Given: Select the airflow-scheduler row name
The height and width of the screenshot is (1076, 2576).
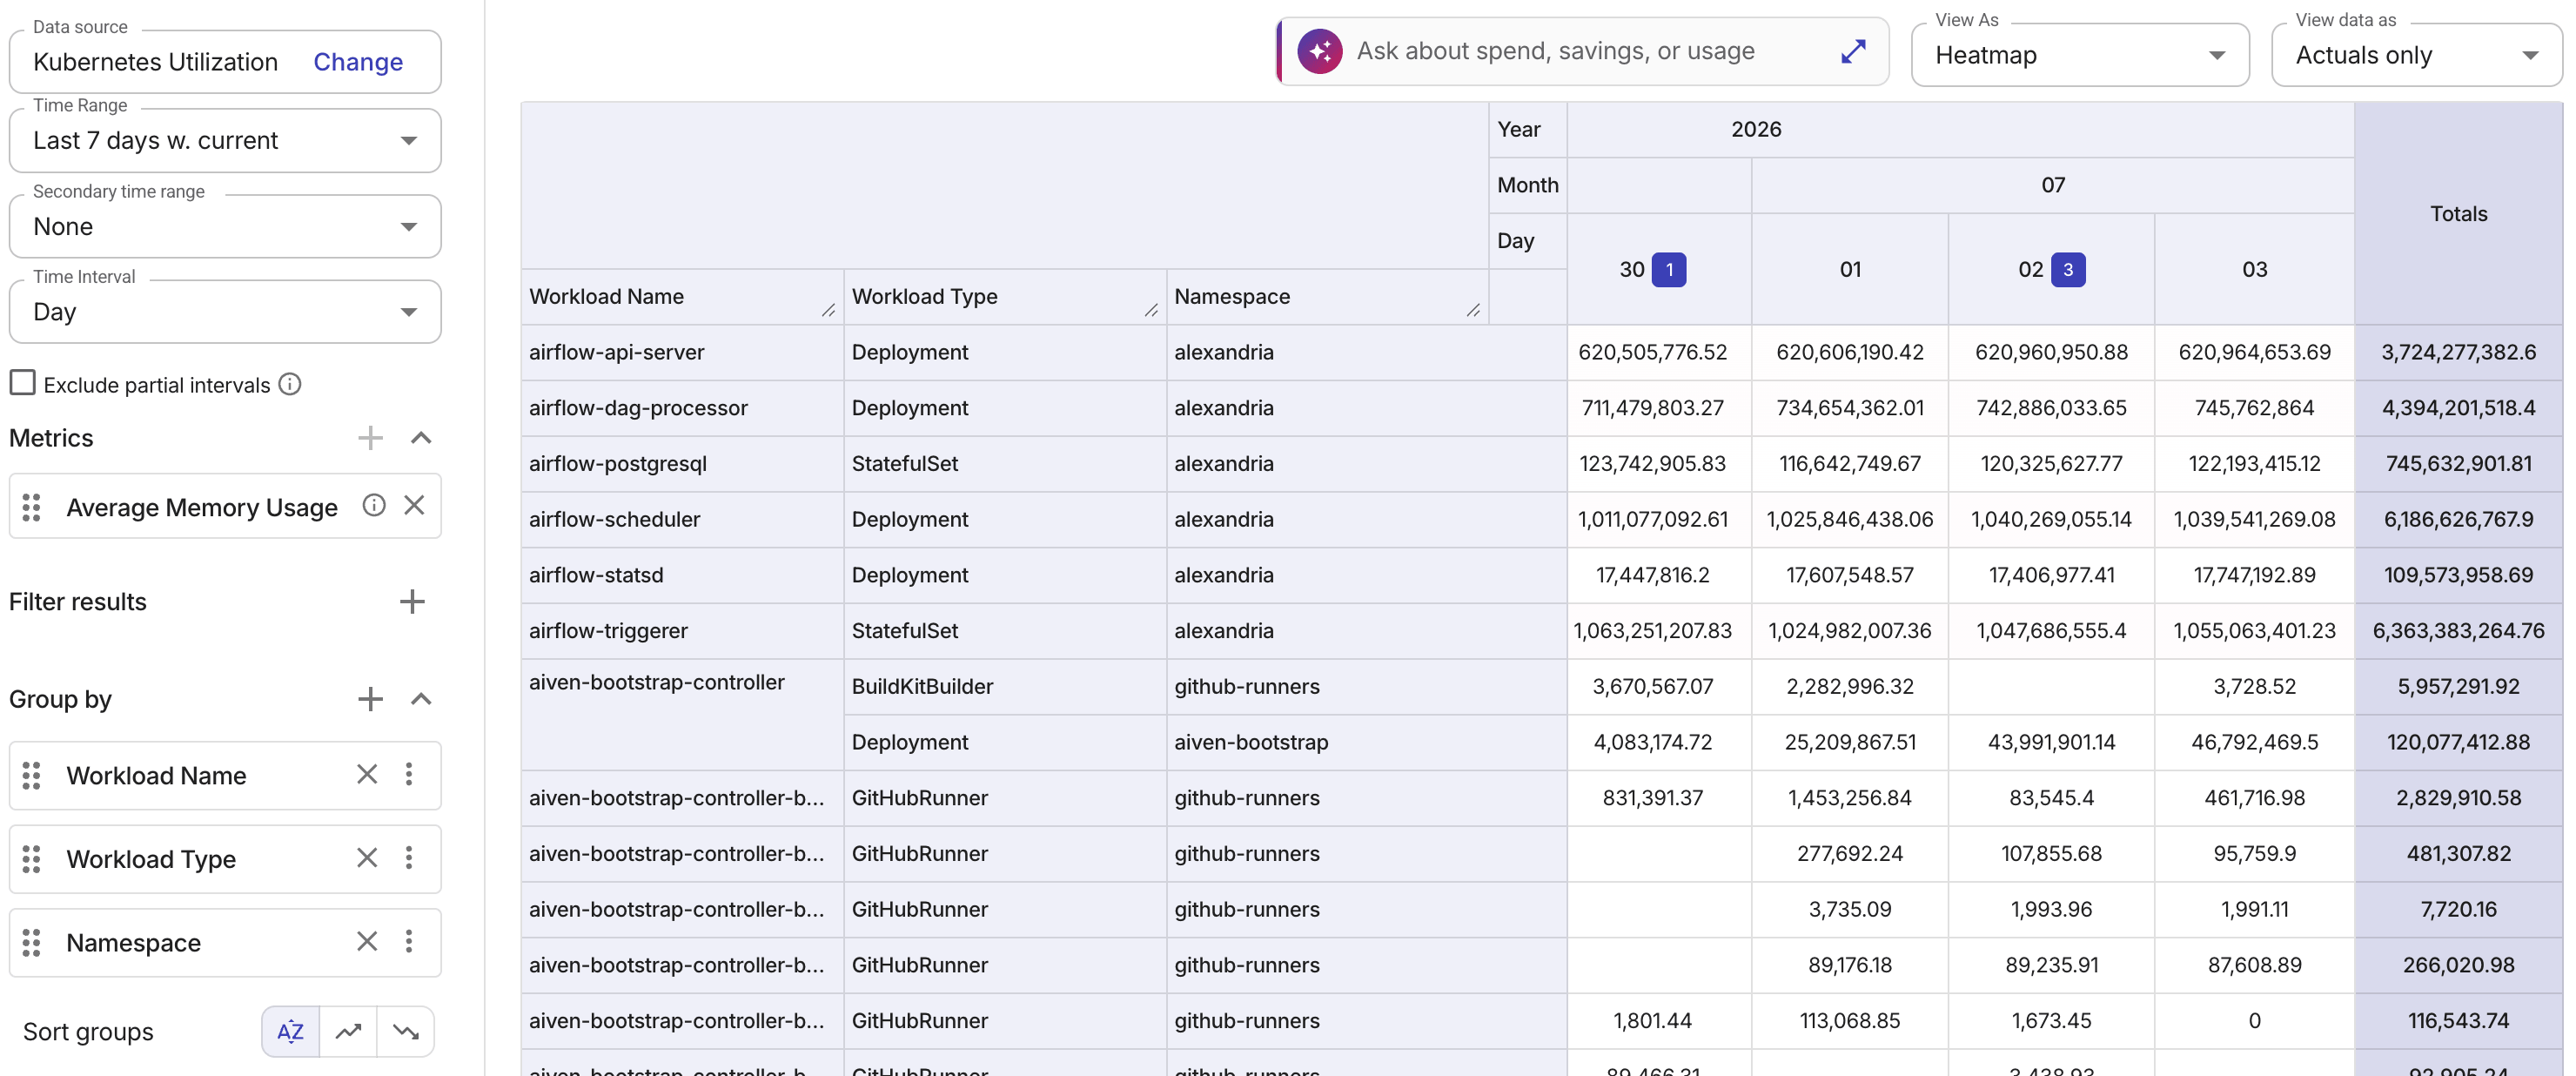Looking at the screenshot, I should (614, 519).
